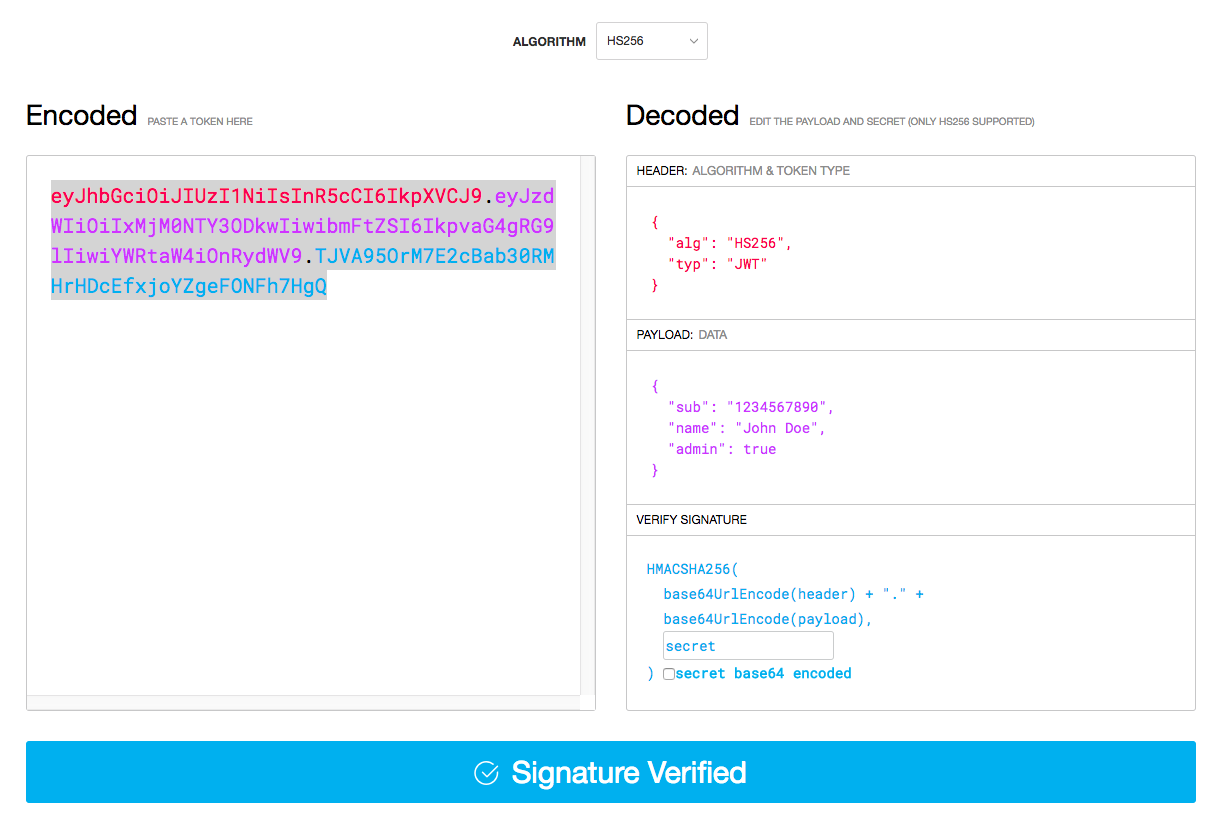The width and height of the screenshot is (1225, 818).
Task: Open the HS256 algorithm dropdown
Action: pos(651,41)
